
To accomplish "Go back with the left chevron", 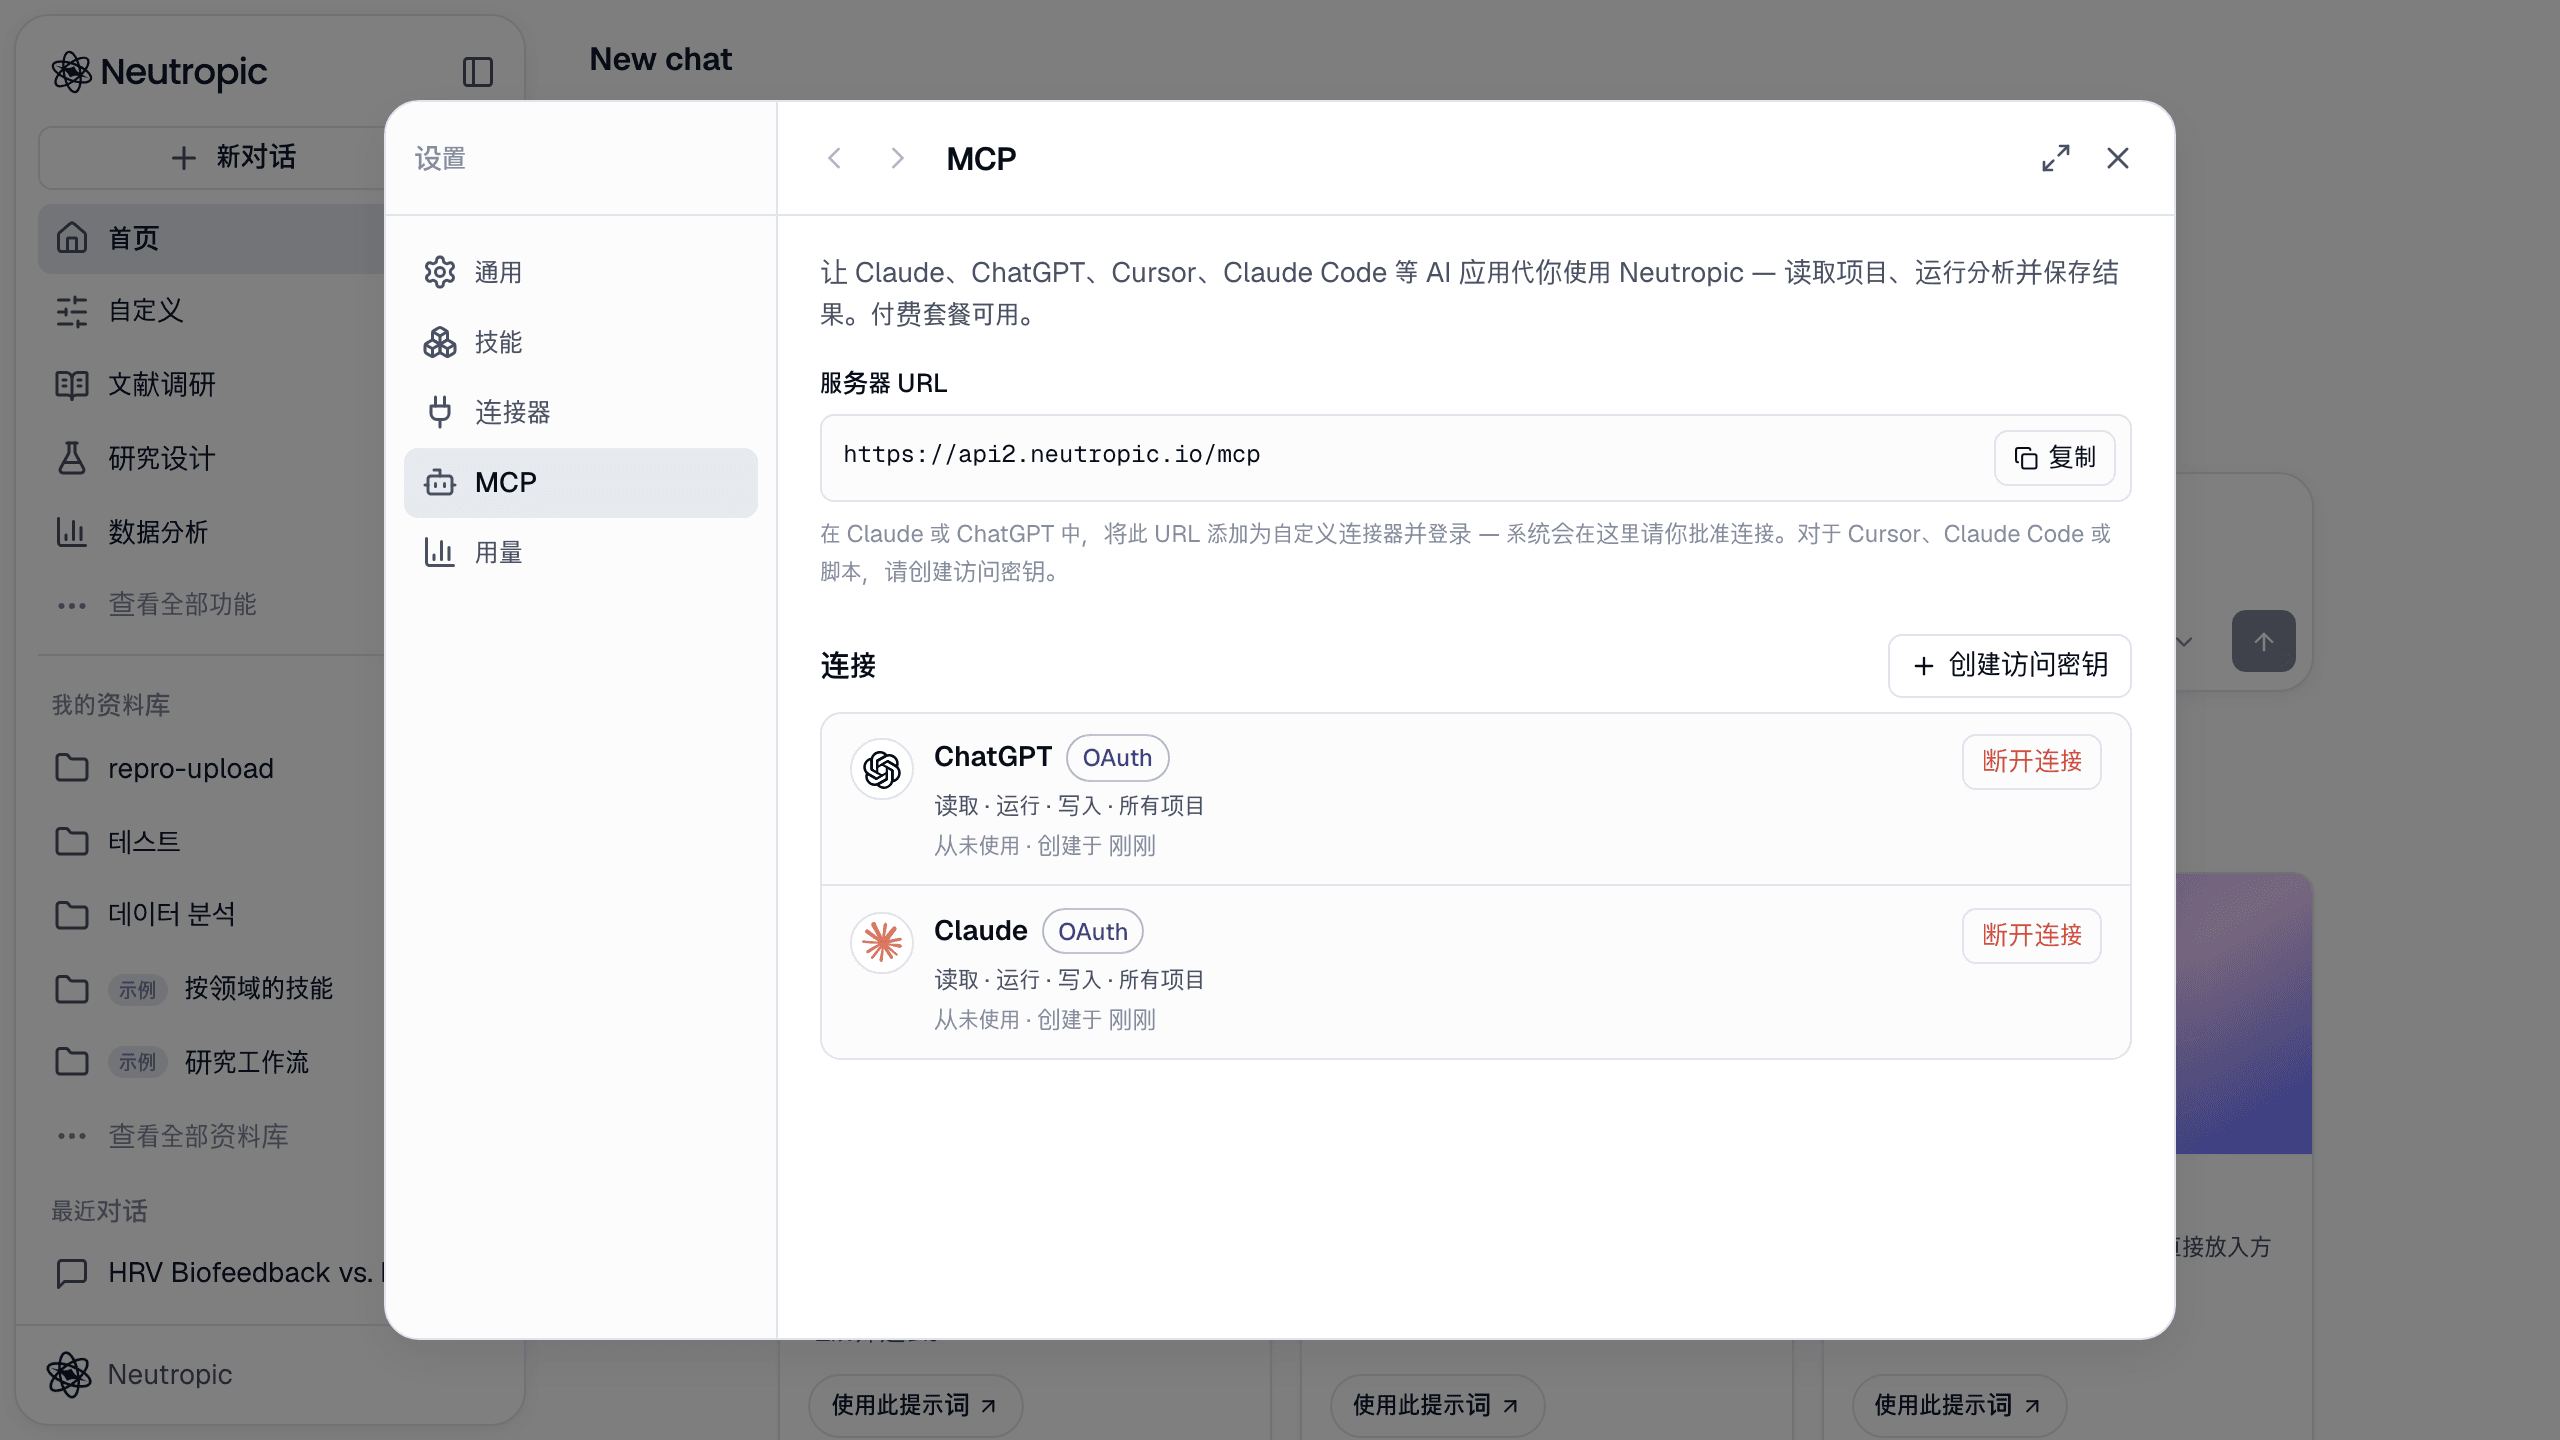I will (x=834, y=158).
